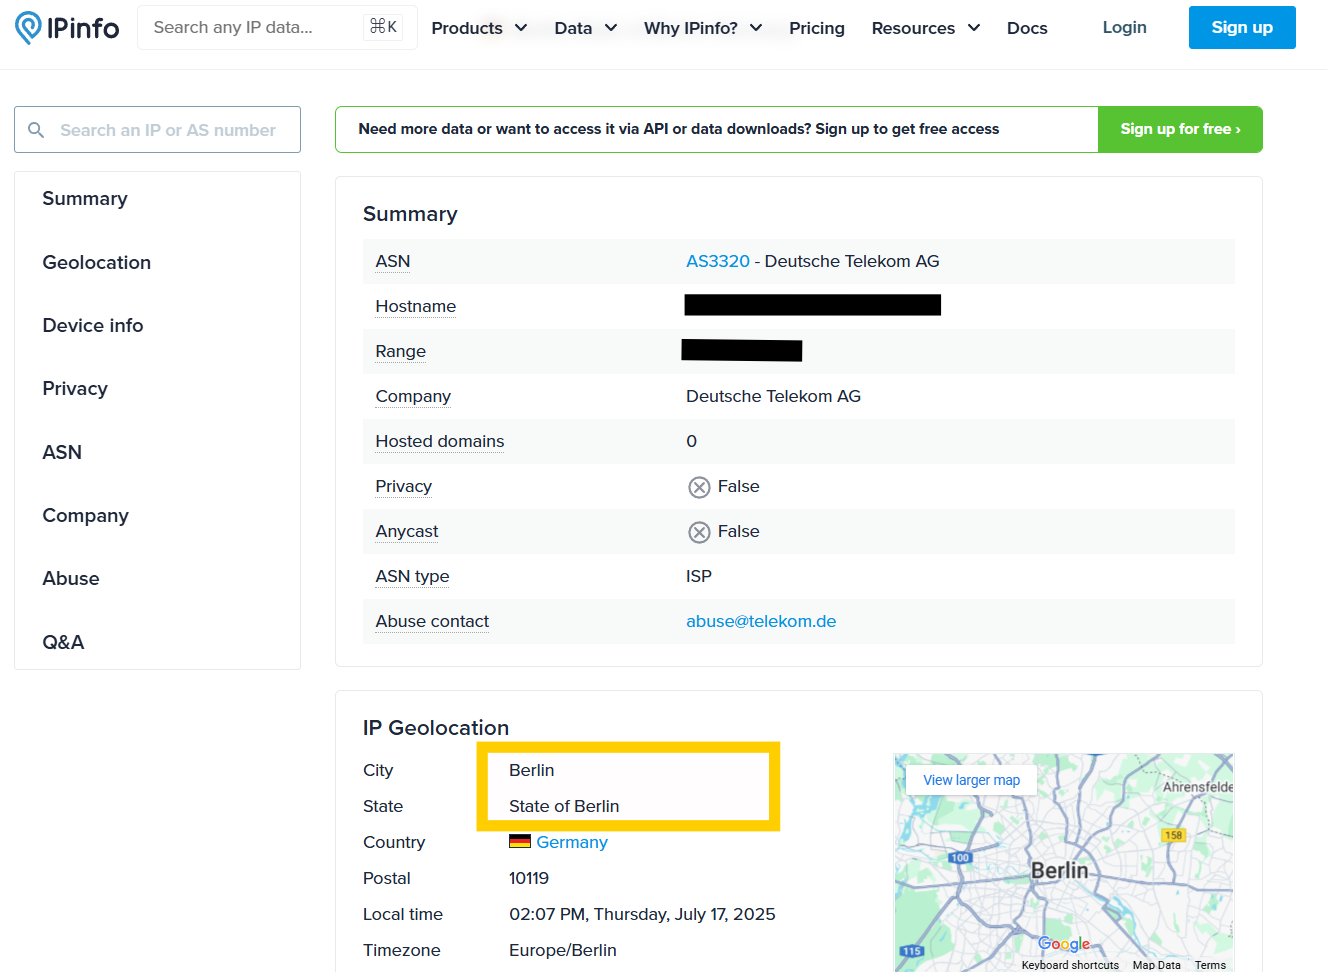Select Summary in the sidebar
Viewport: 1327px width, 972px height.
(x=85, y=199)
